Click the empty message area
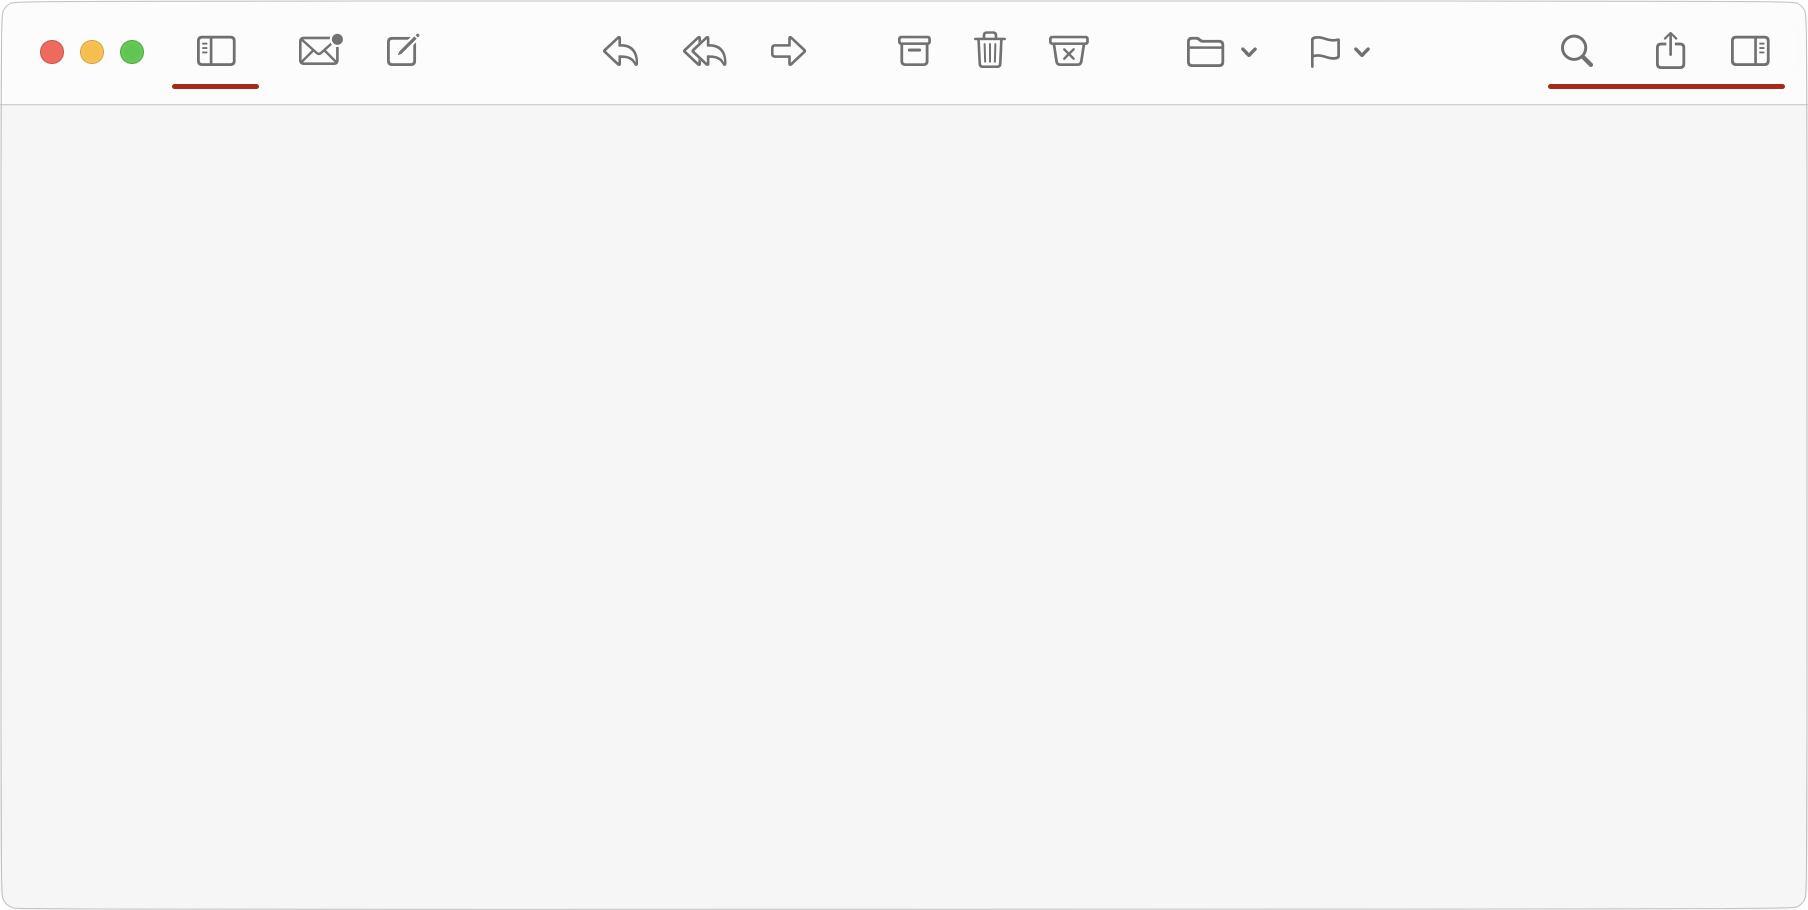This screenshot has height=910, width=1808. click(904, 506)
